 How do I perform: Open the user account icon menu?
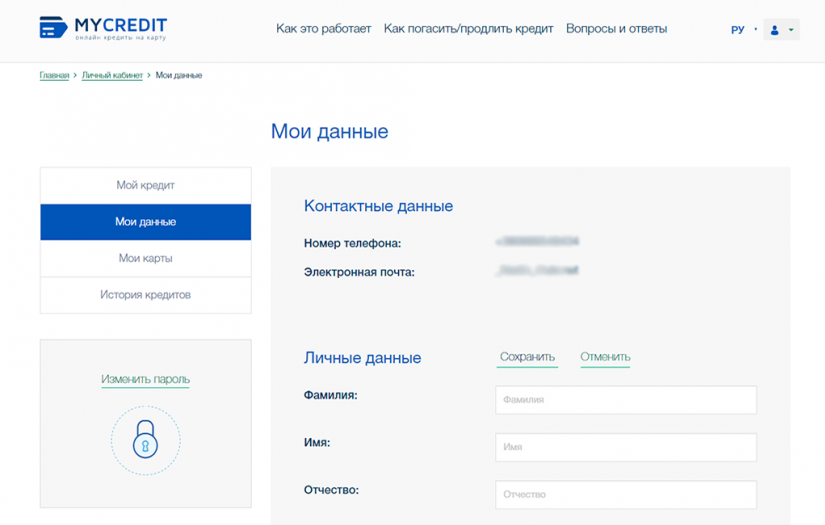774,31
